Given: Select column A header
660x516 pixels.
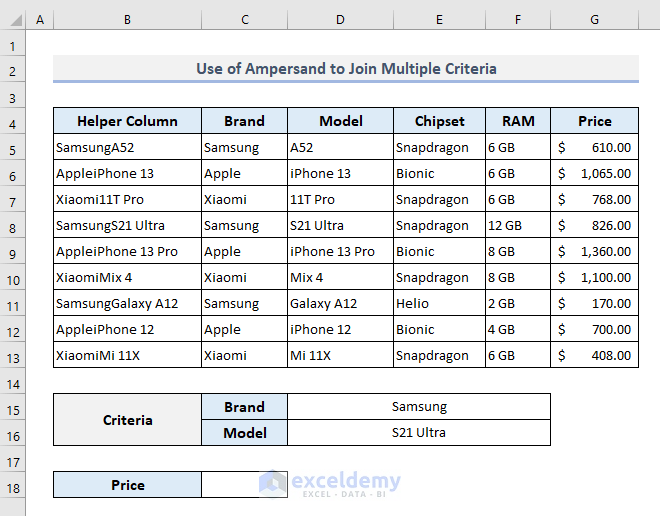Looking at the screenshot, I should [x=40, y=20].
